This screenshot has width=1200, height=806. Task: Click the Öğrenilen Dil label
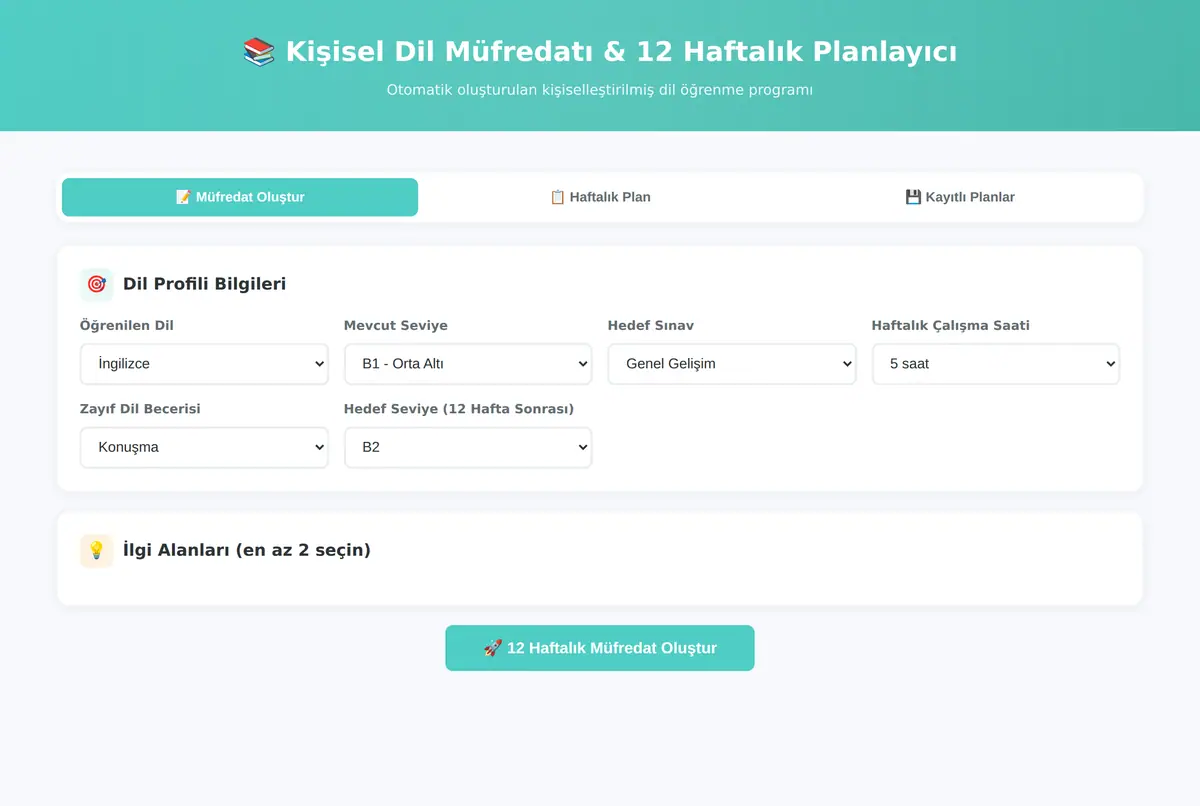[x=127, y=325]
